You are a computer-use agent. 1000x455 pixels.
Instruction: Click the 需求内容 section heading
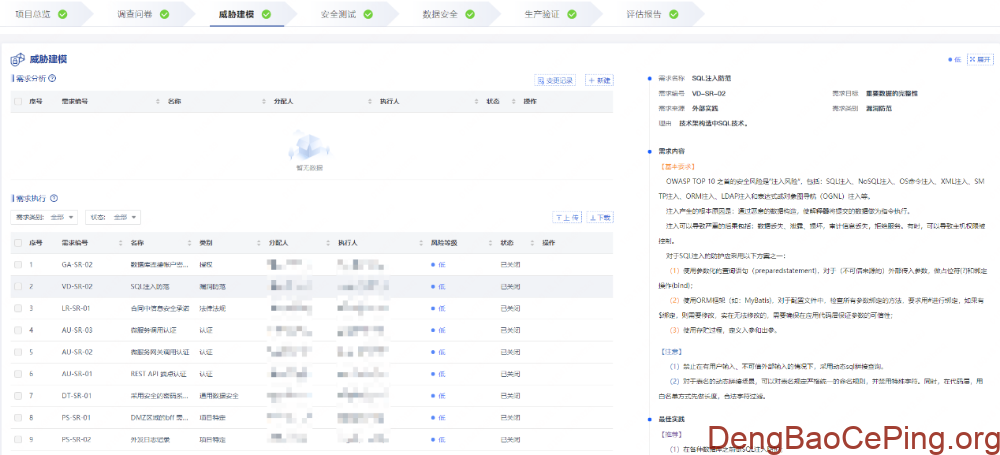coord(672,151)
